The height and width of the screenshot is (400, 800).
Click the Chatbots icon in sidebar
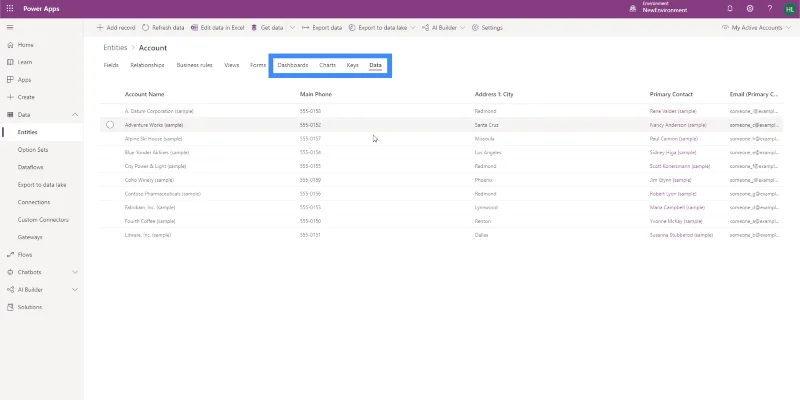(x=10, y=272)
